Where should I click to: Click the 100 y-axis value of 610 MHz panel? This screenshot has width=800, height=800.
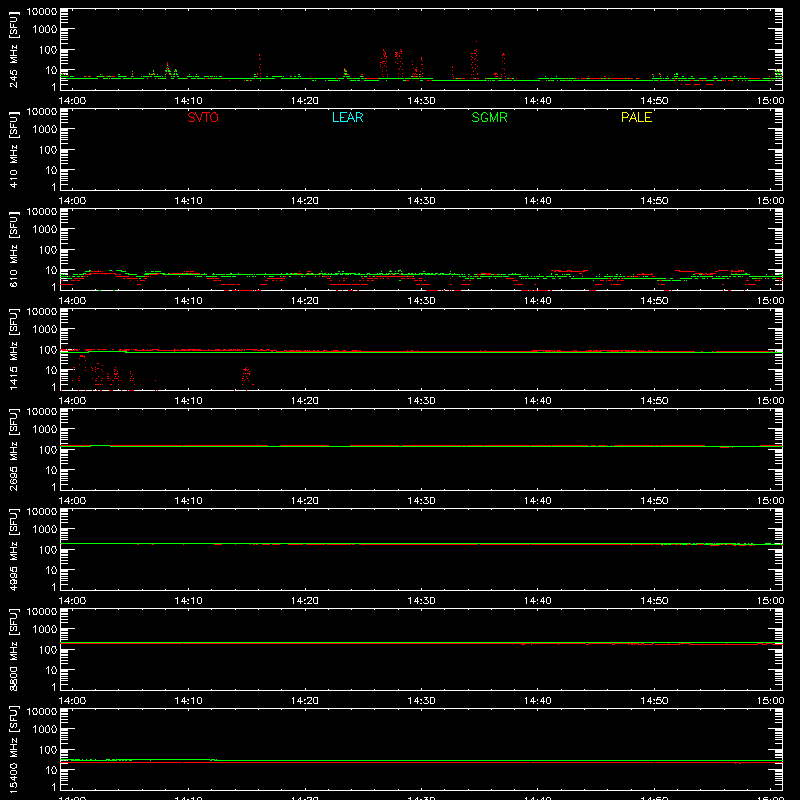[48, 249]
